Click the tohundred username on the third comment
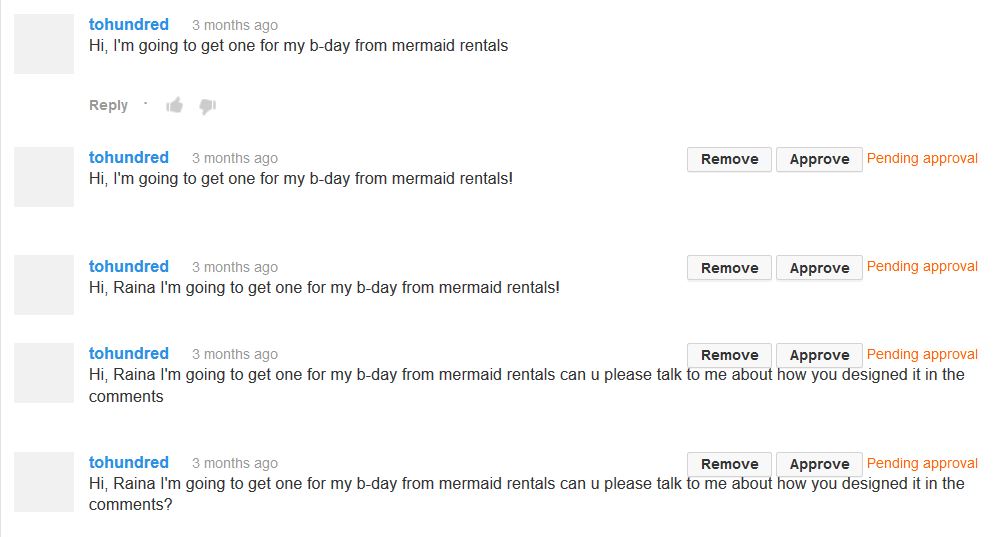The height and width of the screenshot is (537, 998). (x=129, y=266)
